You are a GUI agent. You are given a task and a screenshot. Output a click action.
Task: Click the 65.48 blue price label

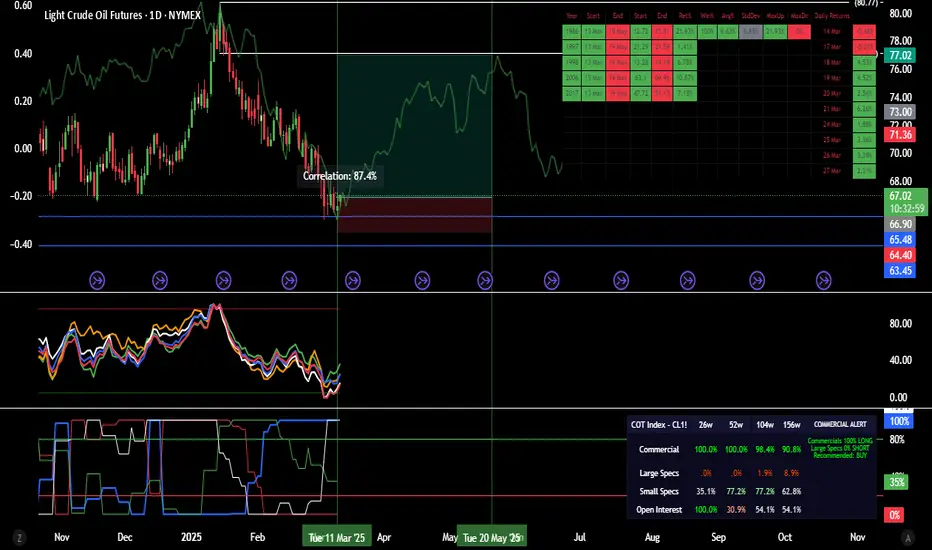(x=900, y=240)
